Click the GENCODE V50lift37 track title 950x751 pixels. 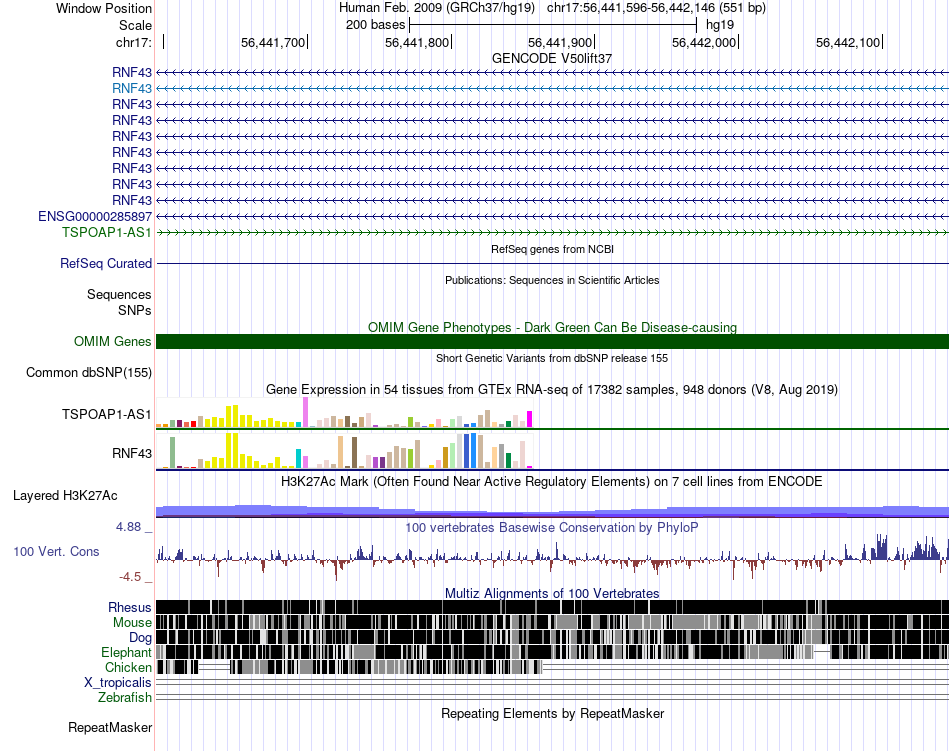[551, 59]
